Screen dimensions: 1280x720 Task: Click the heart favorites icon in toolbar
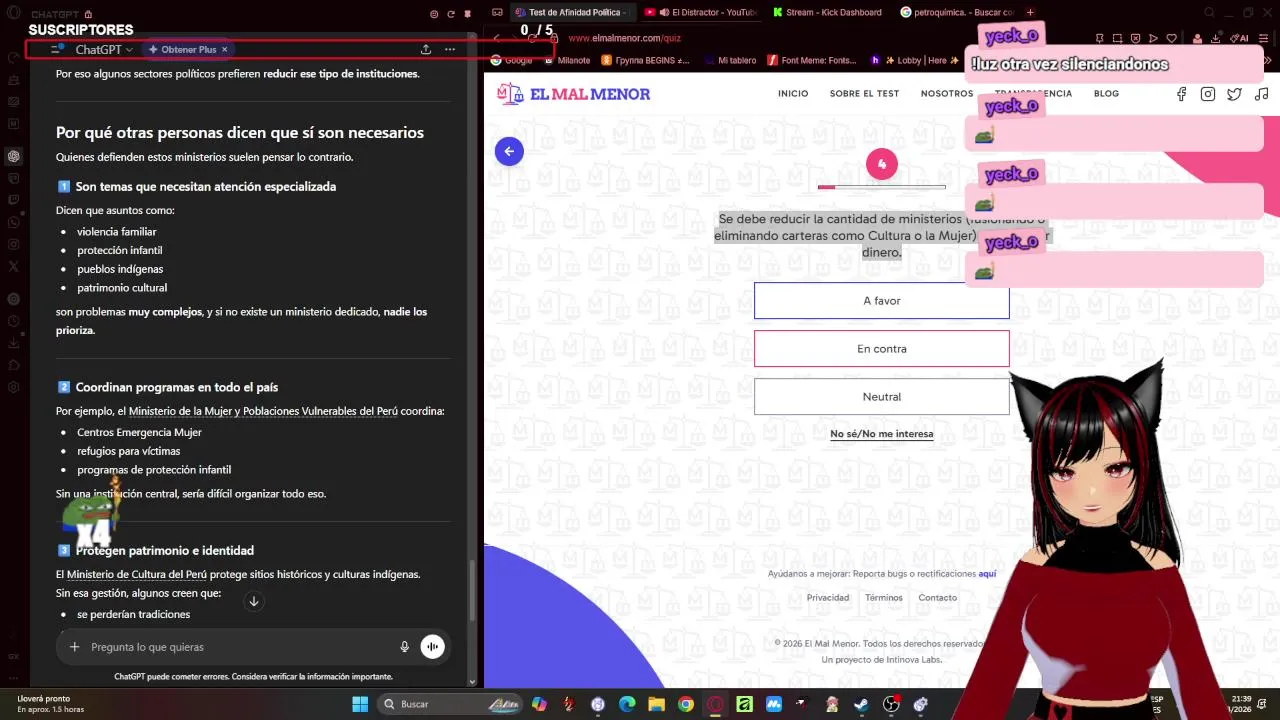point(1171,38)
